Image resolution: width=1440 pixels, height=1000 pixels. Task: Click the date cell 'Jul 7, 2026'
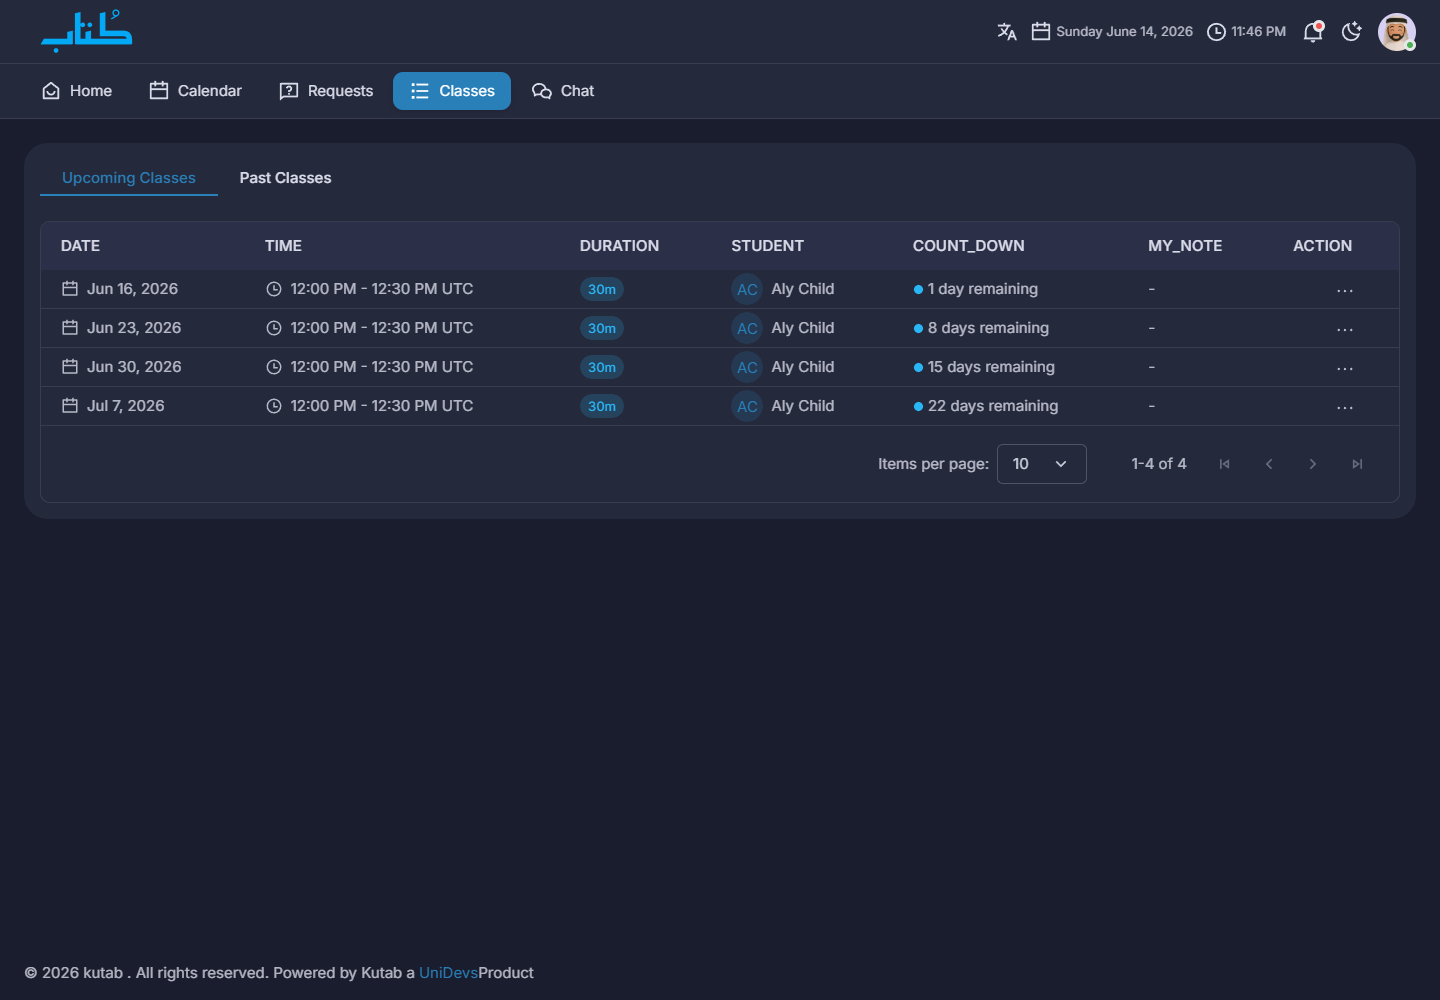click(x=113, y=406)
